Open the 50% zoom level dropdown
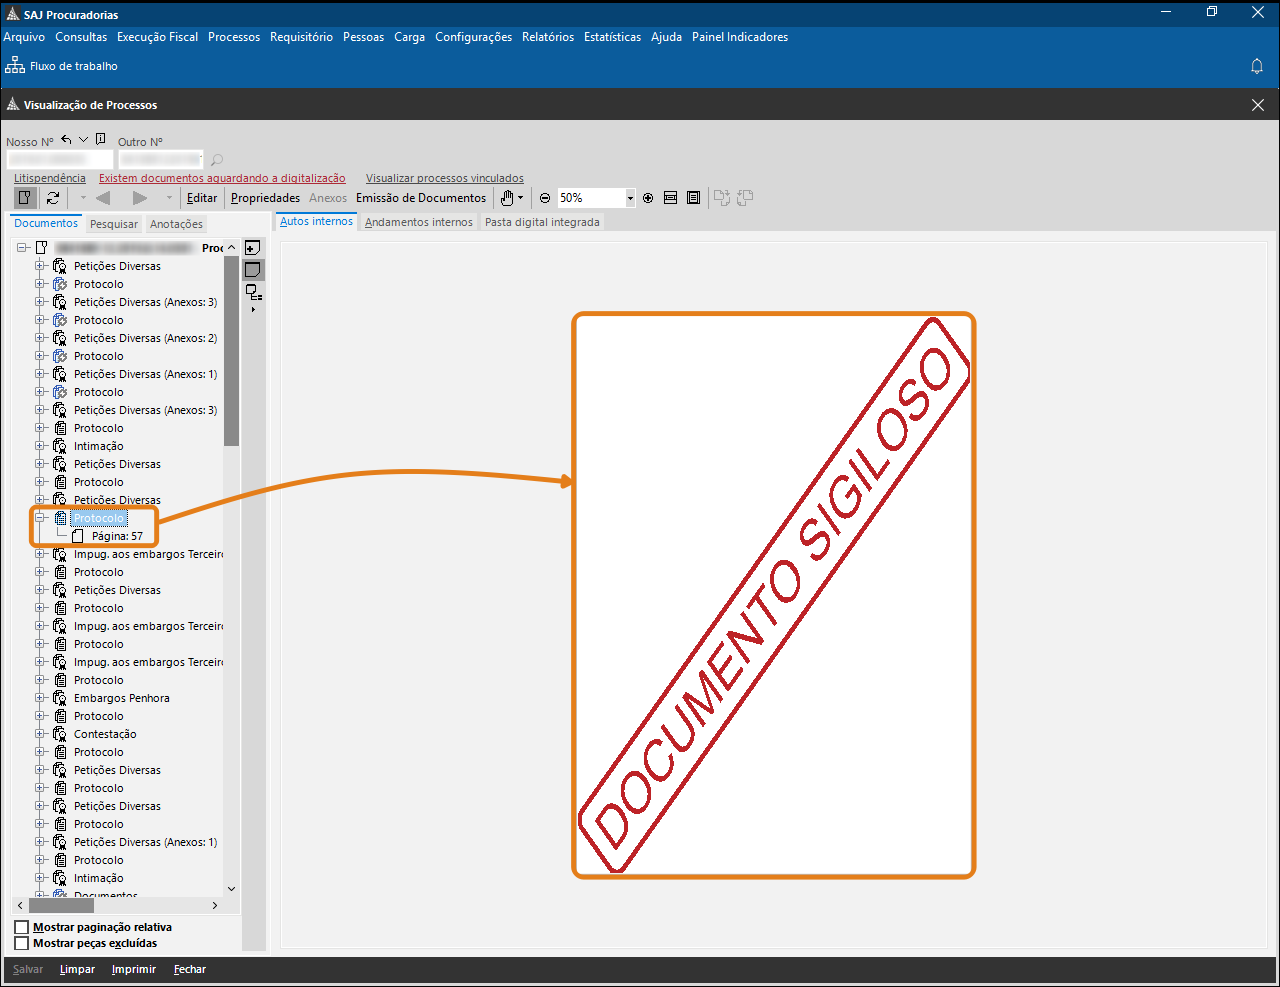The height and width of the screenshot is (987, 1280). 630,198
